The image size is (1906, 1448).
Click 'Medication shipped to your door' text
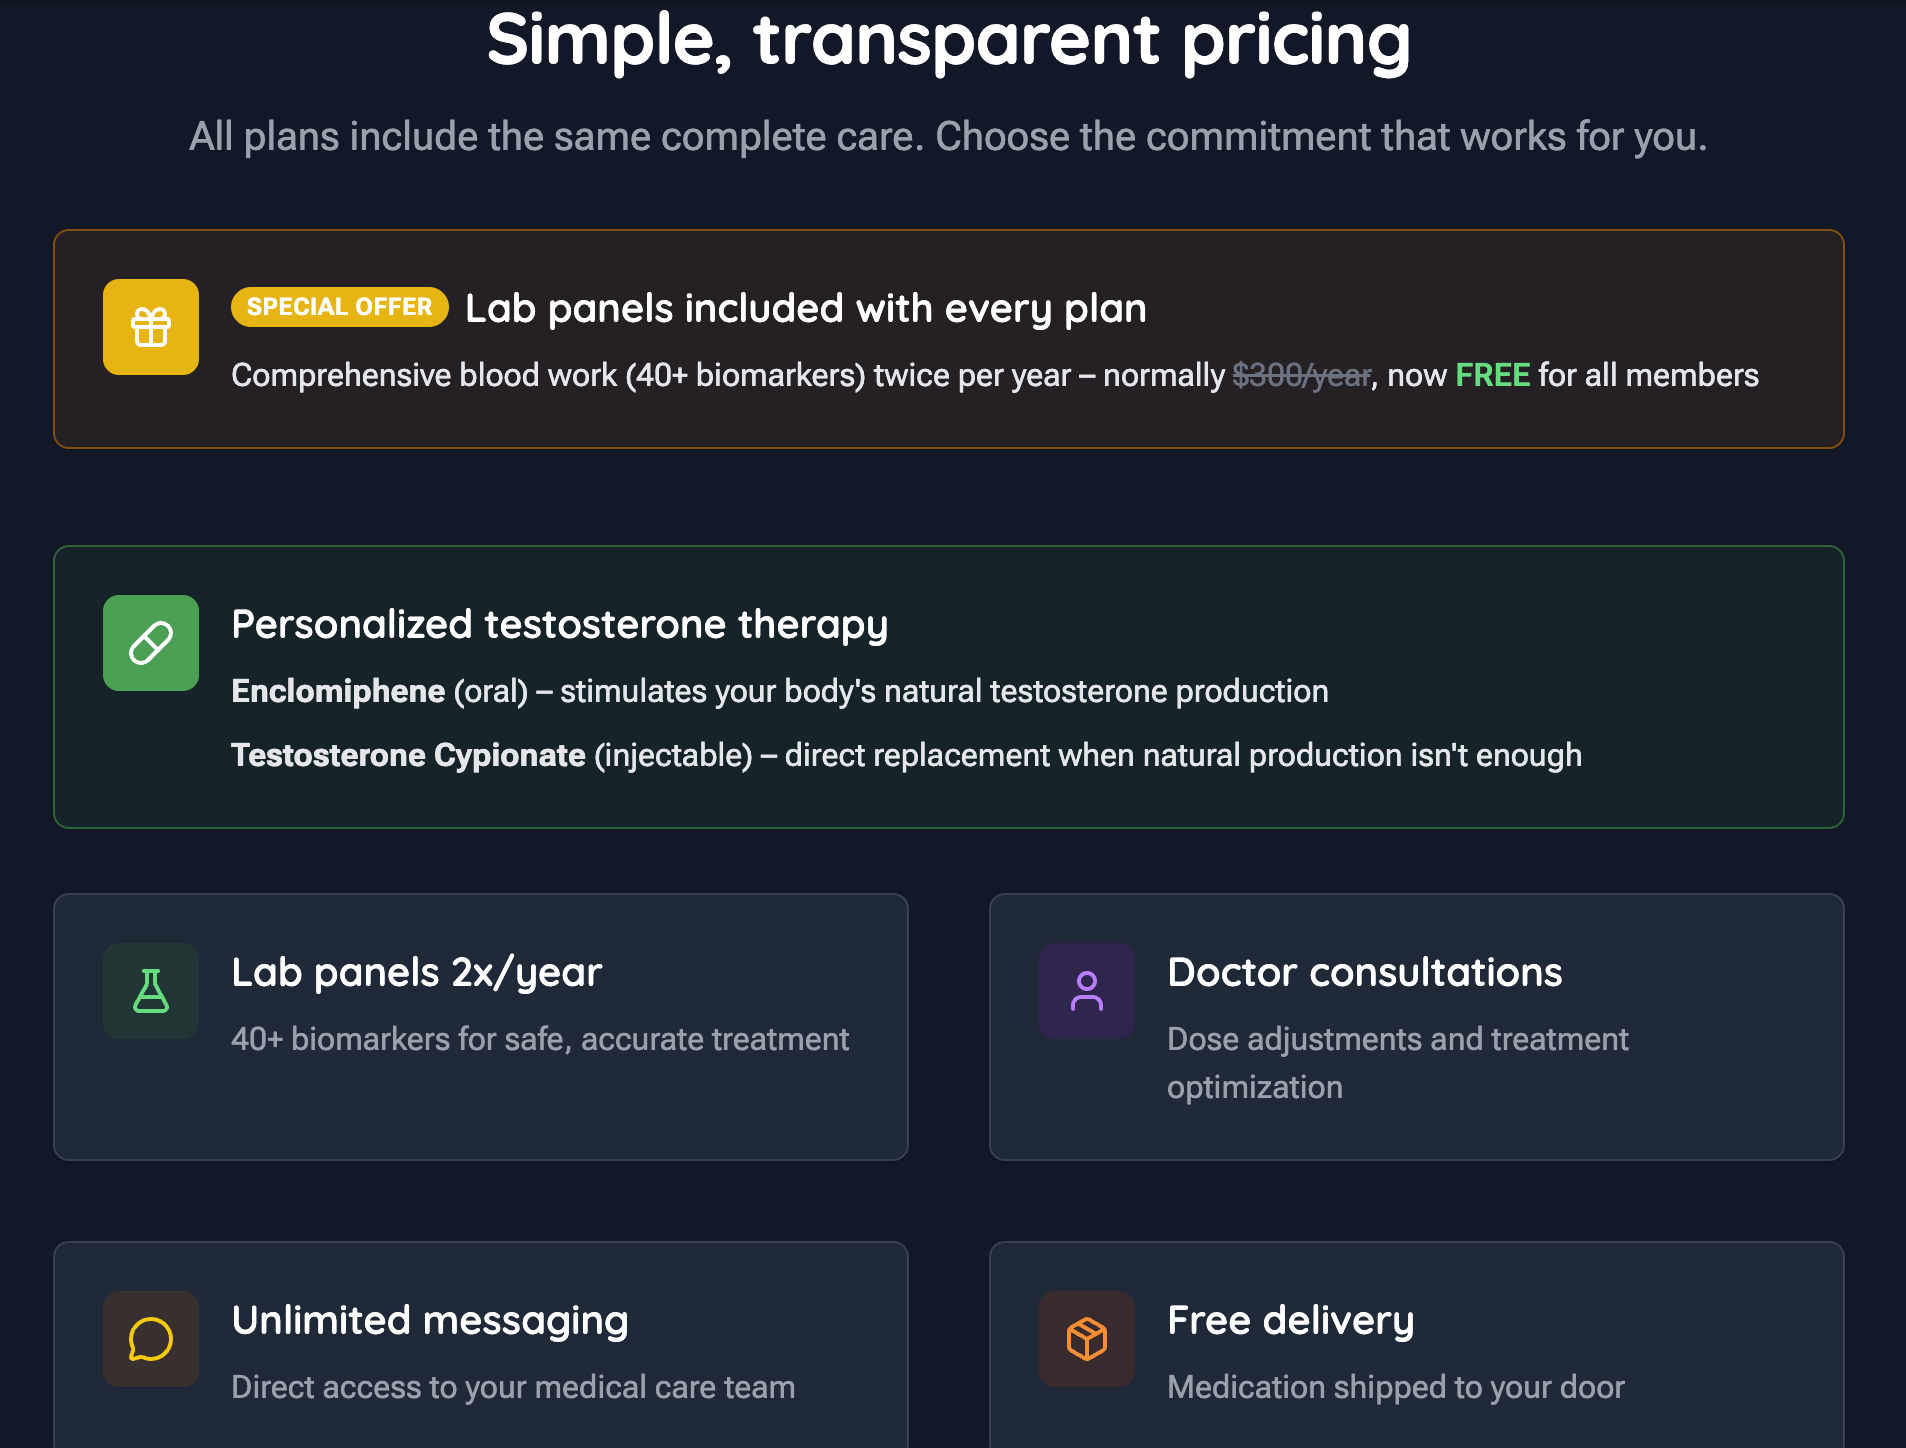[1395, 1387]
